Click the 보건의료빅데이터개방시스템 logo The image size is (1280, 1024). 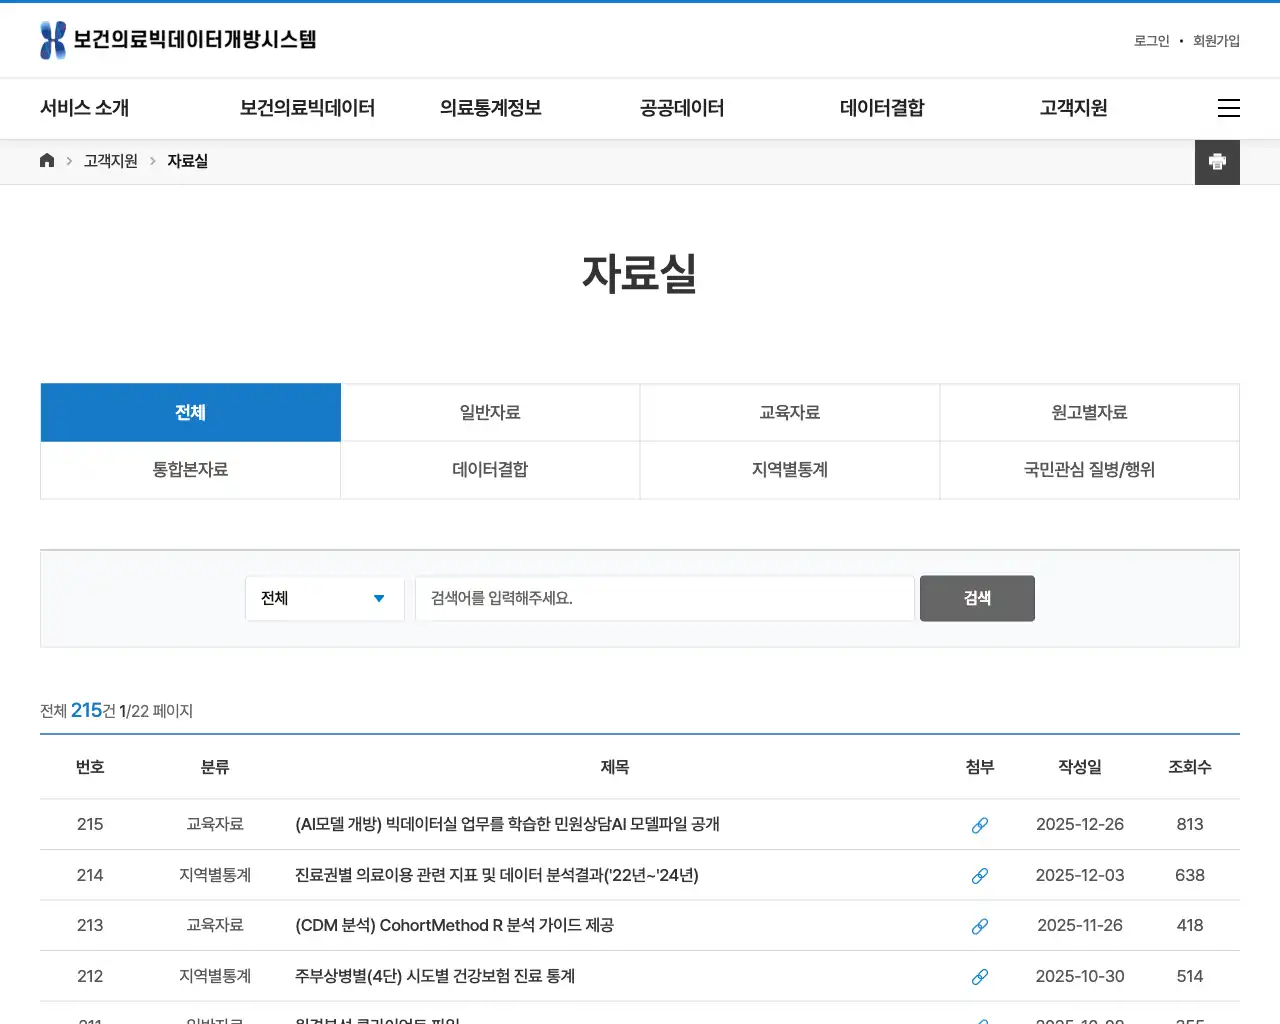pos(178,40)
